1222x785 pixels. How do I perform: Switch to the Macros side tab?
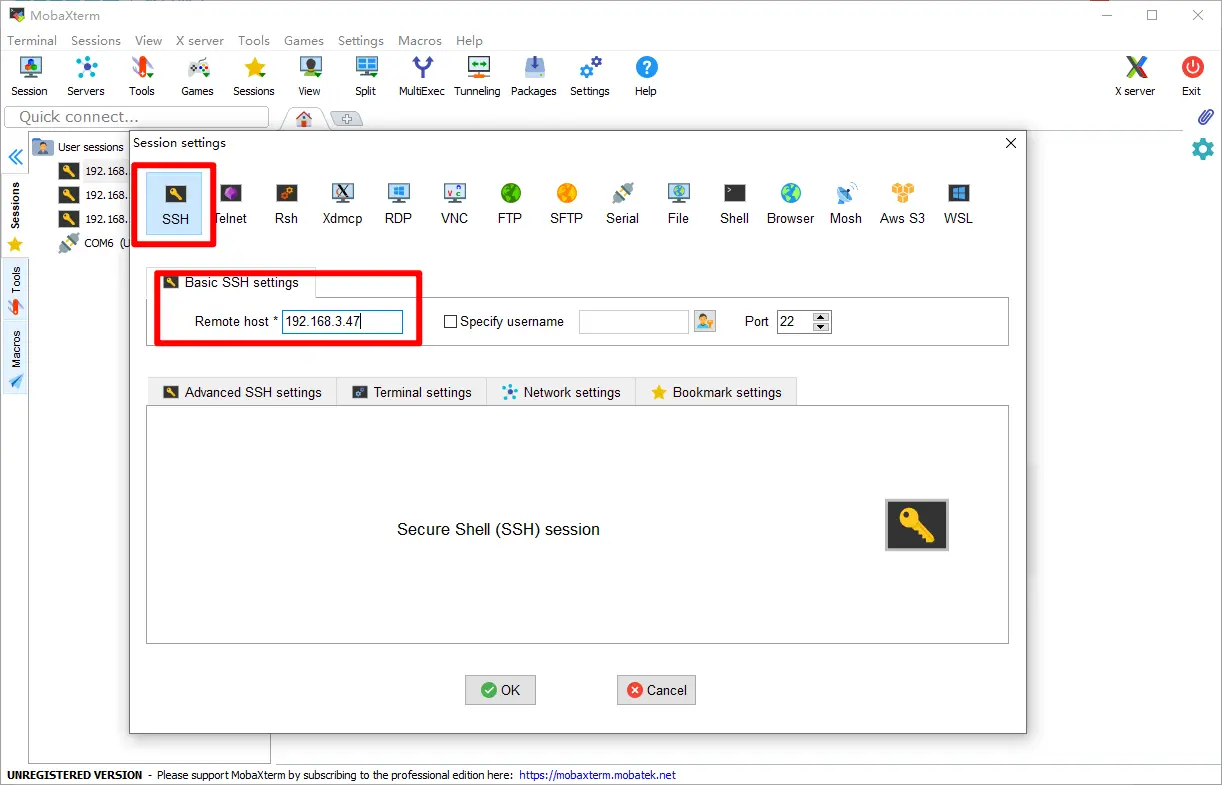[15, 359]
